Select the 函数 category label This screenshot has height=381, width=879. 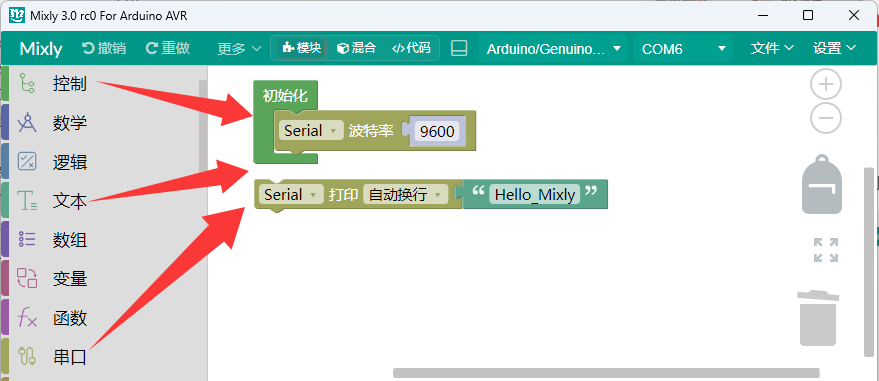pos(70,318)
